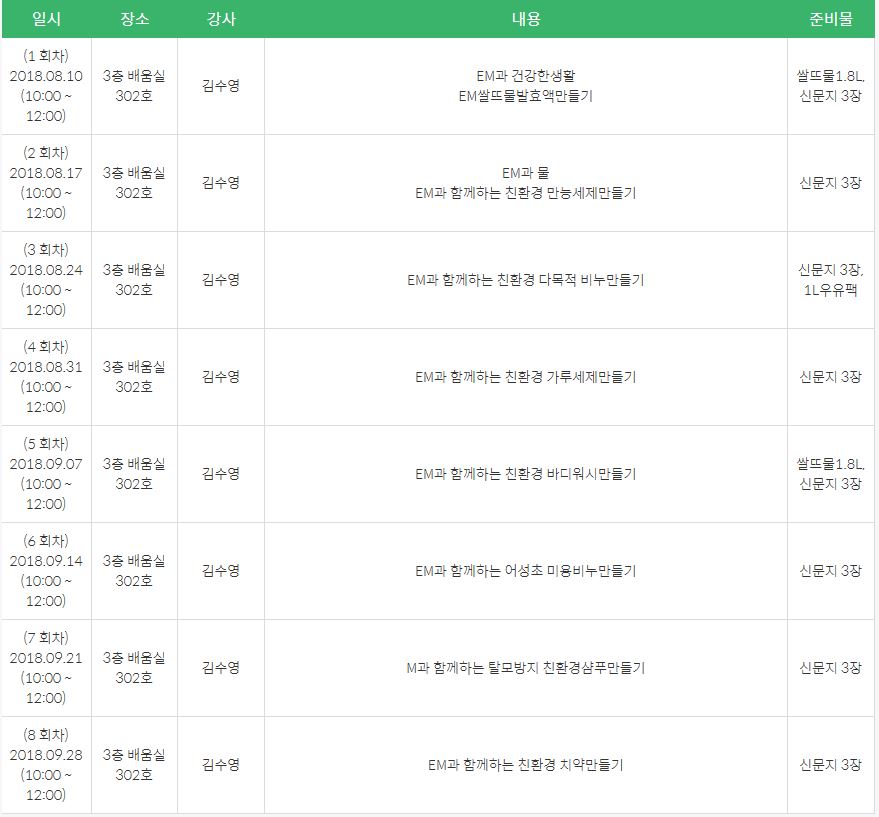
Task: Select the 4 회차 2018.08.31 date cell
Action: click(x=45, y=377)
